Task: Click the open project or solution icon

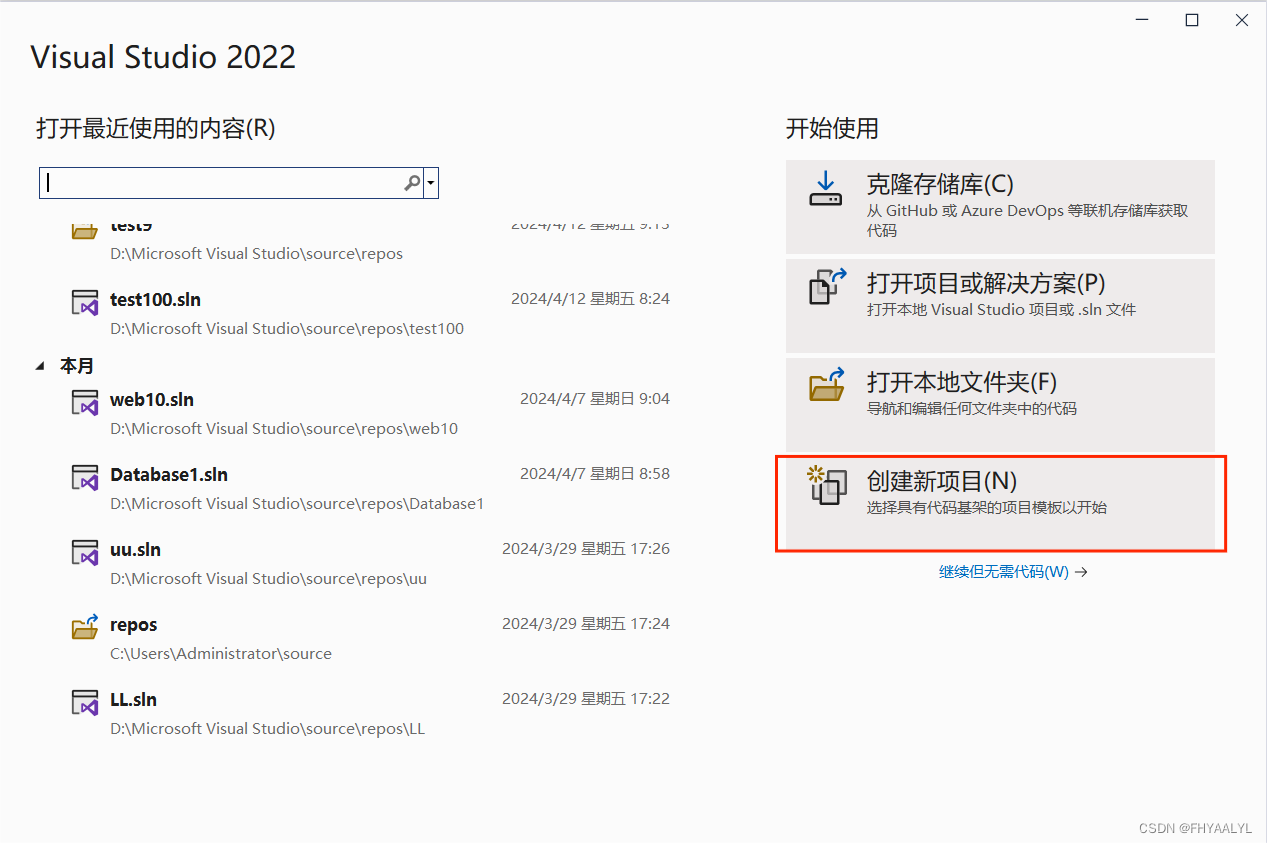Action: tap(827, 286)
